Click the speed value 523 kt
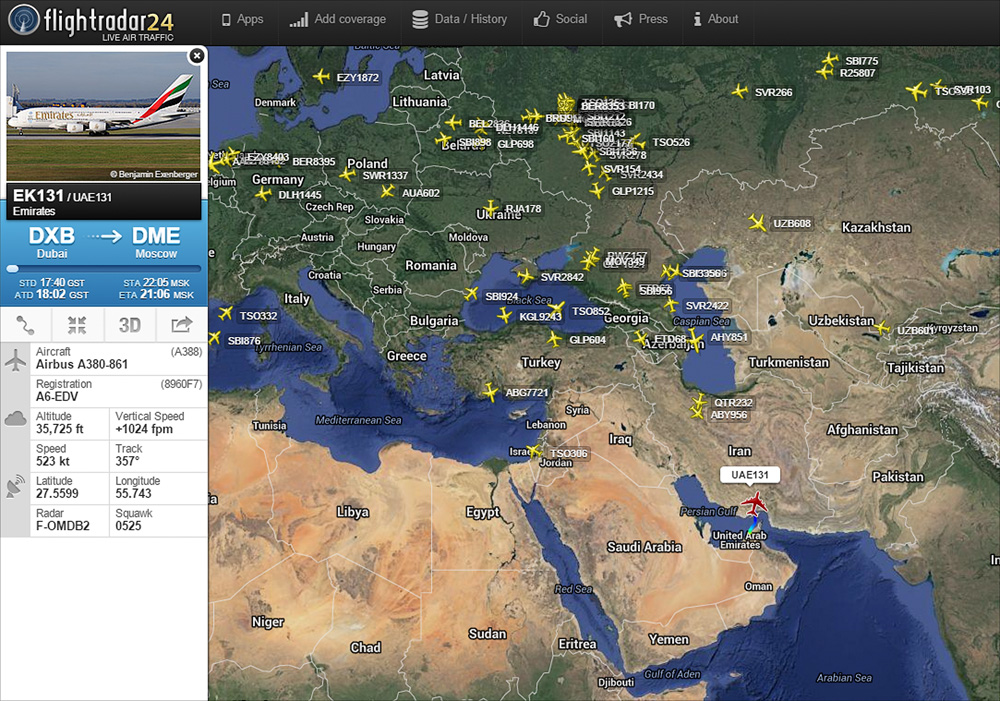The height and width of the screenshot is (701, 1000). 53,461
